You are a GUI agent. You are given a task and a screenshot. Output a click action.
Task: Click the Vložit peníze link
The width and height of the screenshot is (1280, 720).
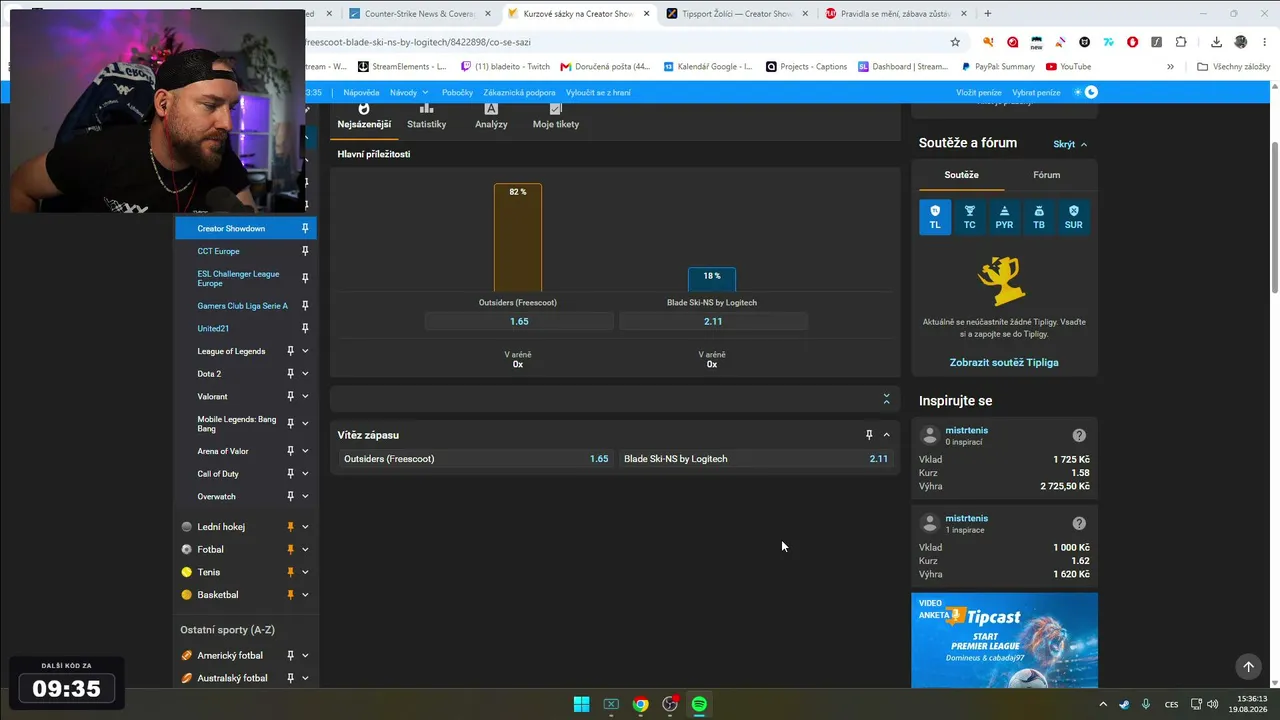pyautogui.click(x=979, y=92)
